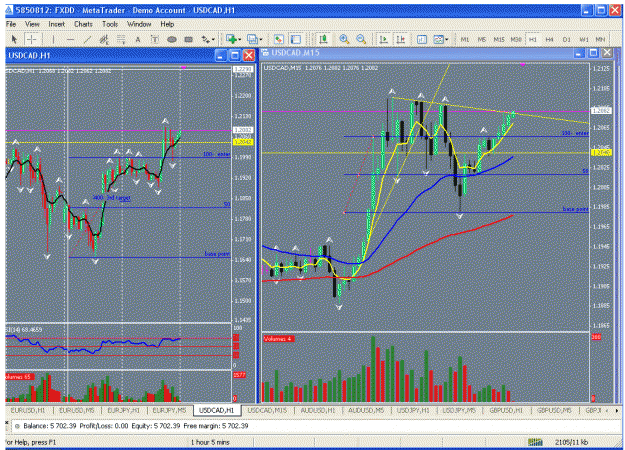Switch to EURUSD,H1 chart tab

coord(28,410)
